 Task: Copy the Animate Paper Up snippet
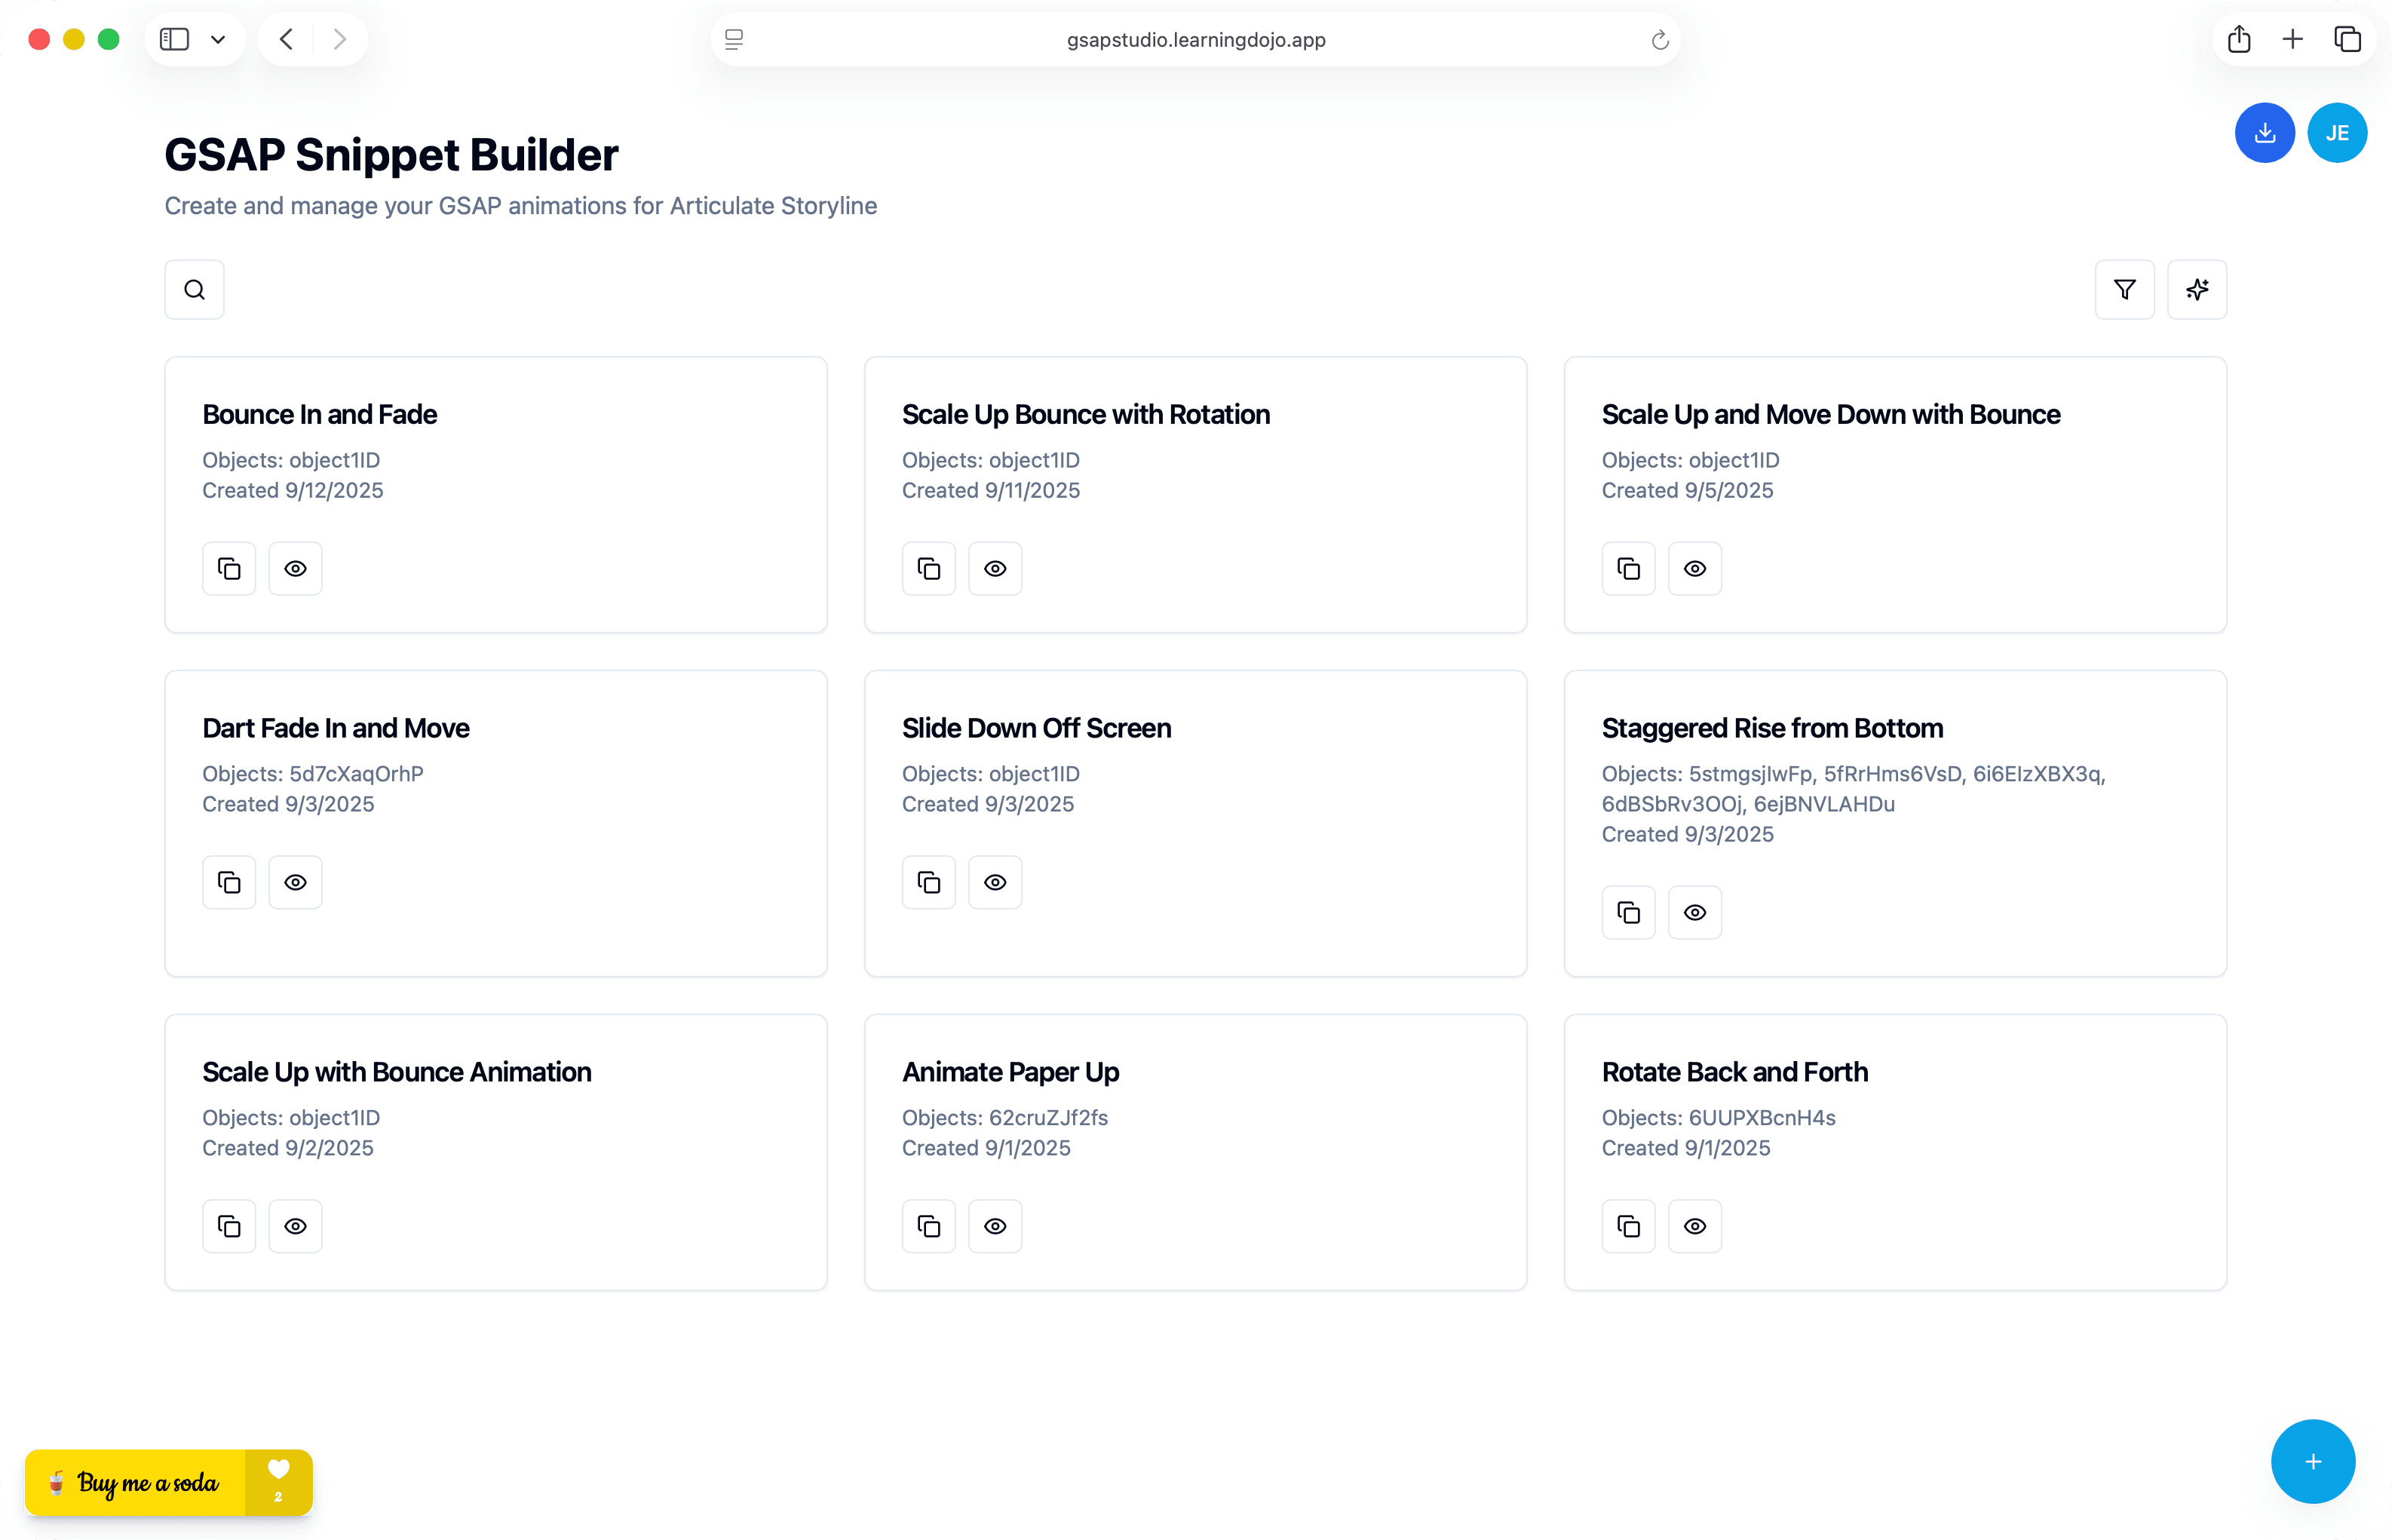(x=928, y=1226)
